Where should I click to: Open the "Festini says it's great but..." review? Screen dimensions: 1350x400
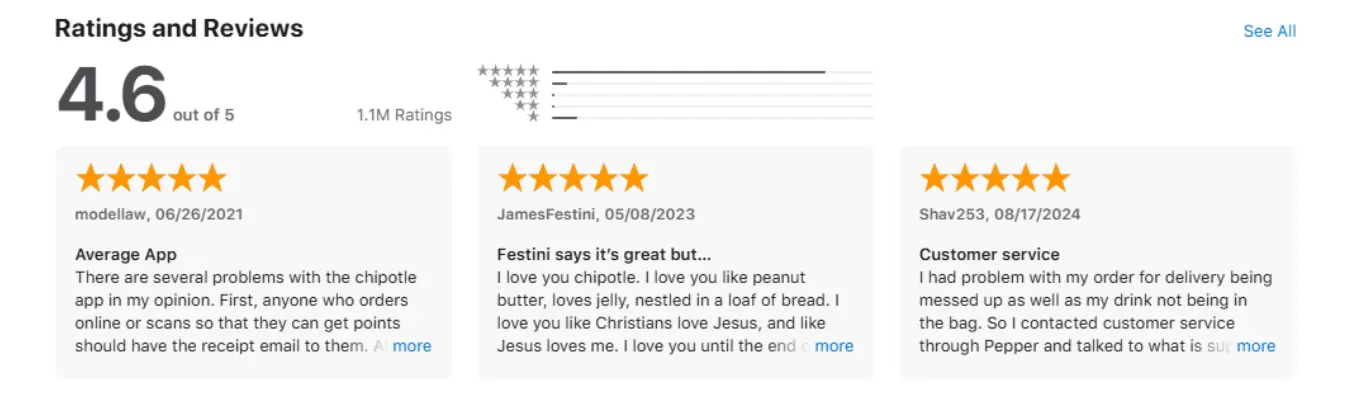603,254
